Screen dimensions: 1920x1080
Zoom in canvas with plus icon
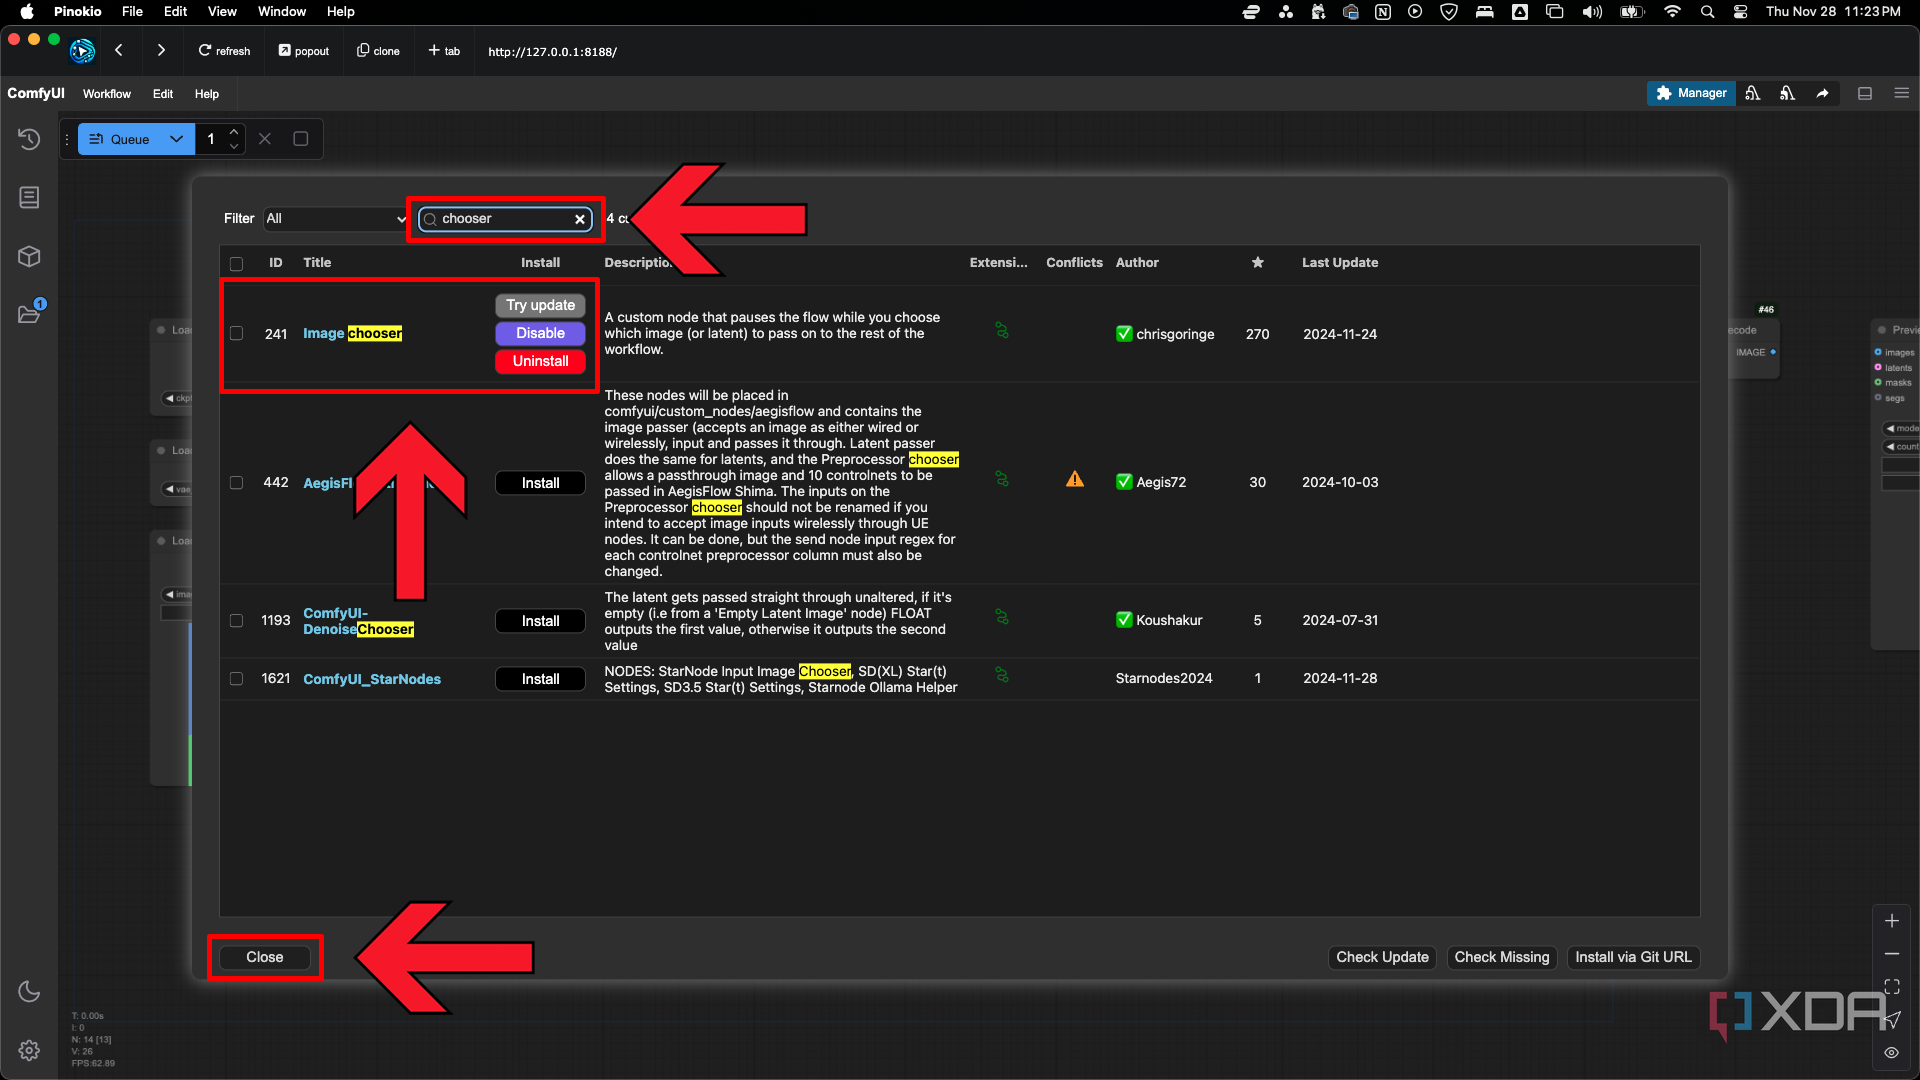(x=1892, y=921)
